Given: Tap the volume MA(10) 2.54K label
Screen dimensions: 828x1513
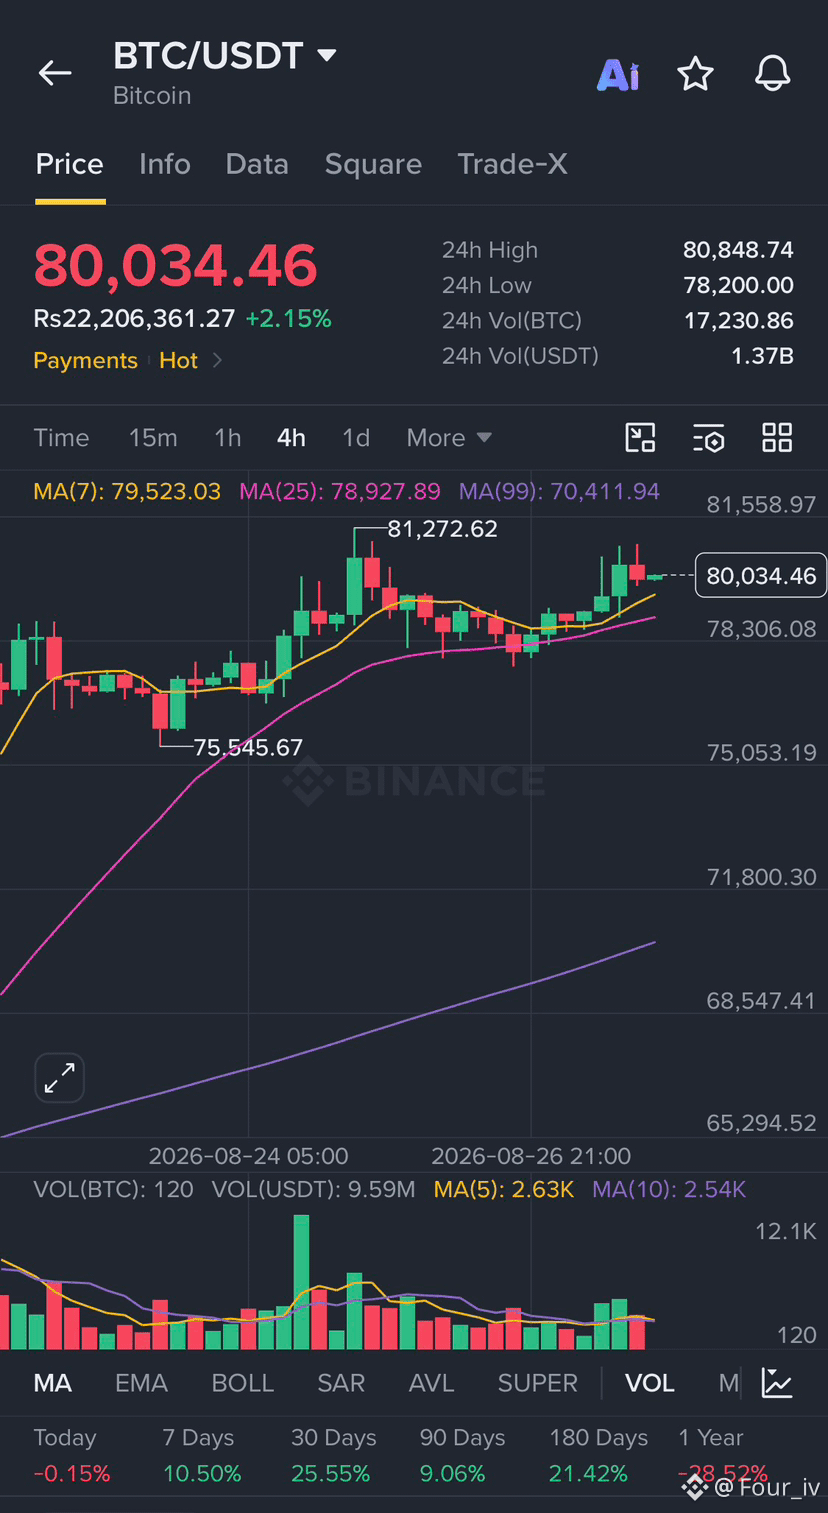Looking at the screenshot, I should click(669, 1189).
